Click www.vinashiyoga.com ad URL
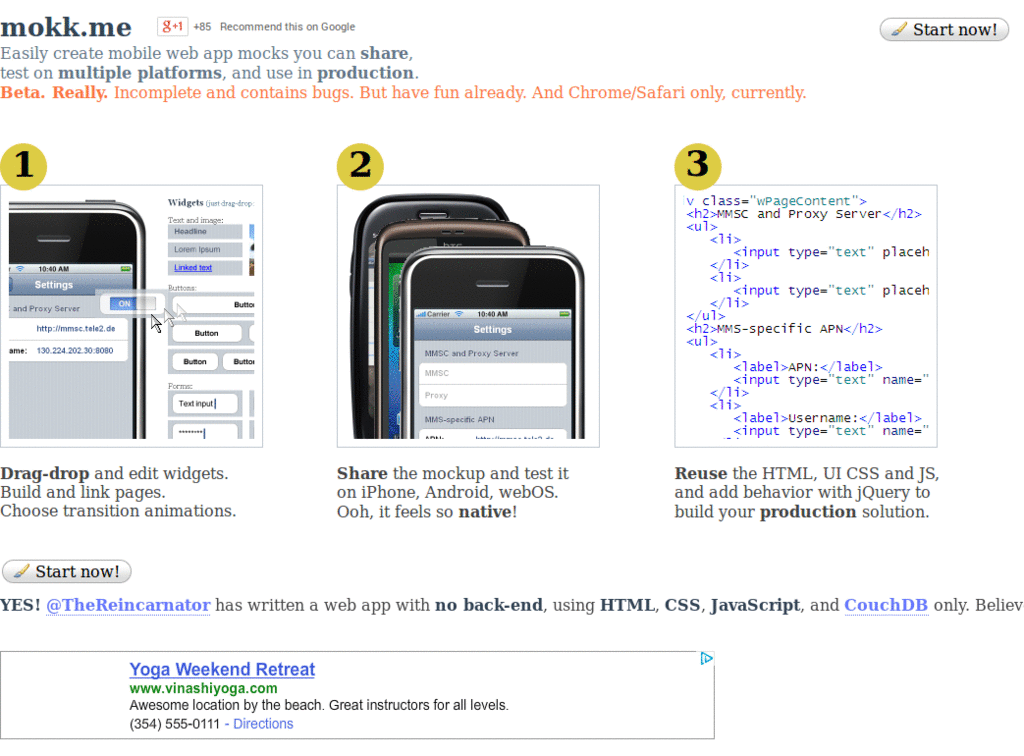Screen dimensions: 1024x756 [x=203, y=688]
